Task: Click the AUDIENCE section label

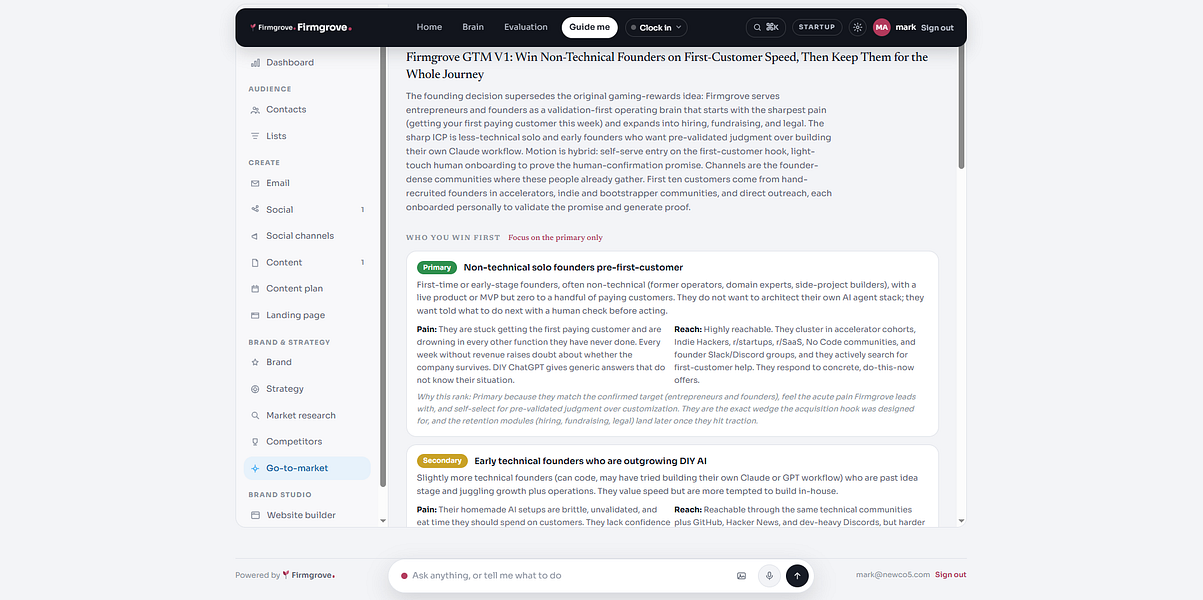Action: (x=270, y=89)
